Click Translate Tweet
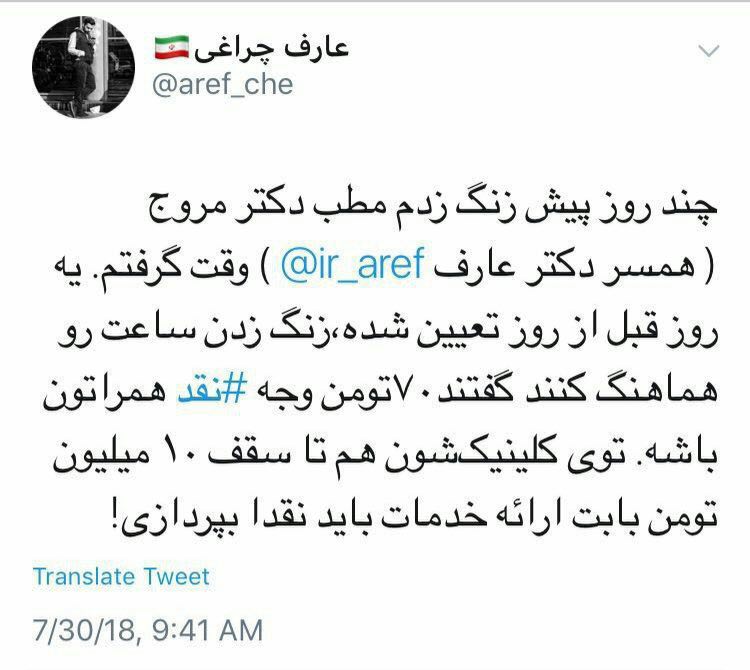Viewport: 750px width, 670px height. click(x=121, y=576)
